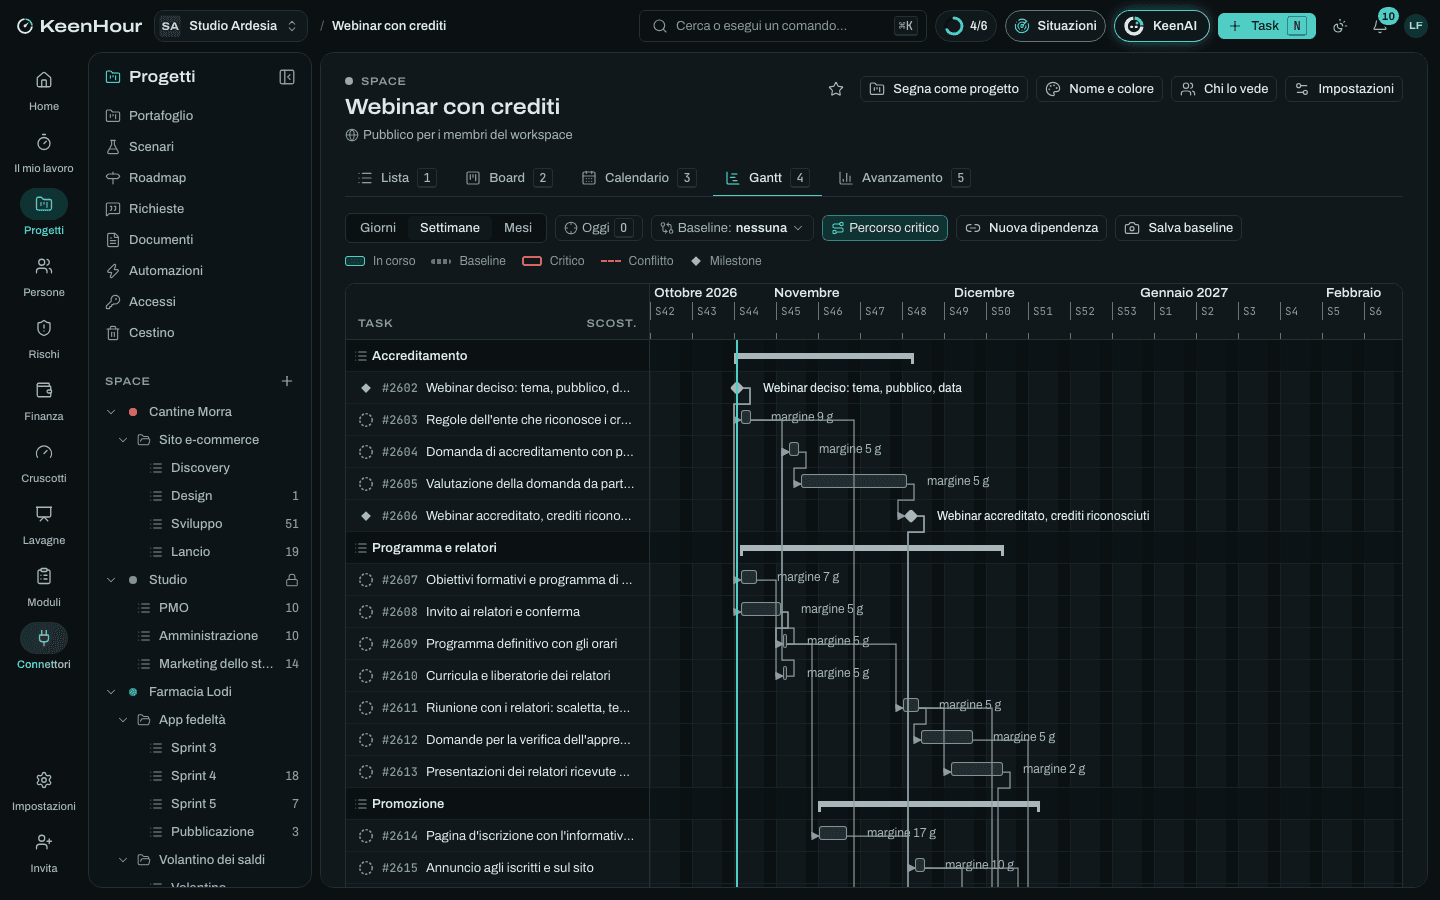Open Roadmap in the Progetti panel
This screenshot has width=1440, height=900.
pos(157,178)
